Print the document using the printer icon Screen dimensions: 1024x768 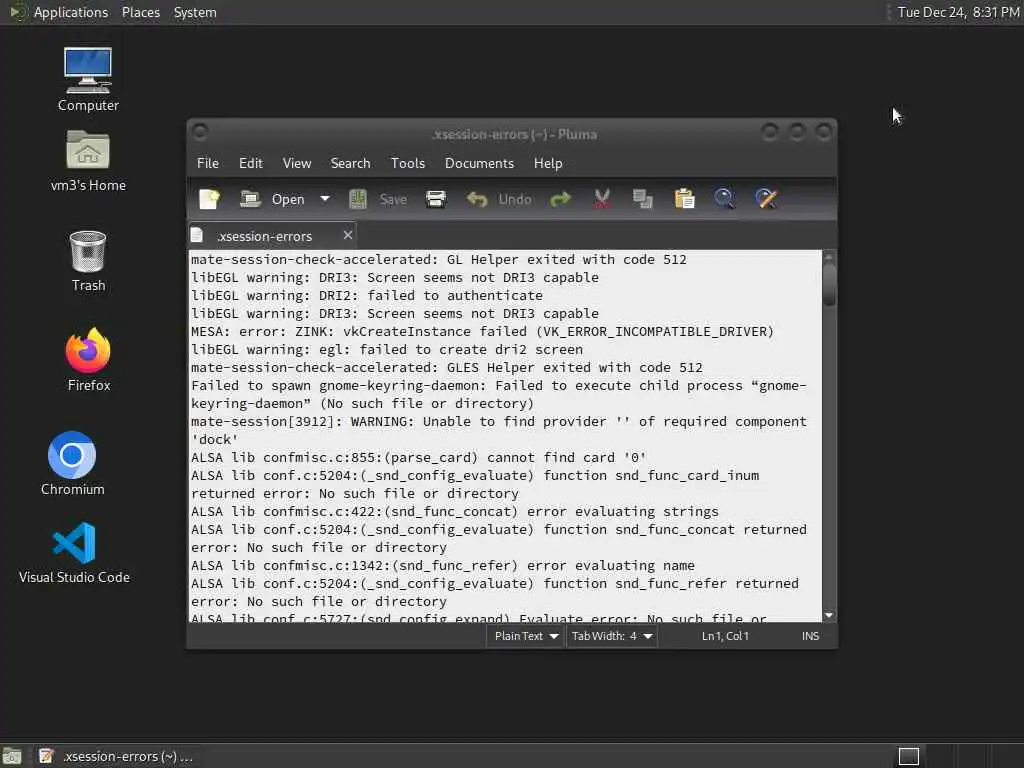tap(436, 199)
